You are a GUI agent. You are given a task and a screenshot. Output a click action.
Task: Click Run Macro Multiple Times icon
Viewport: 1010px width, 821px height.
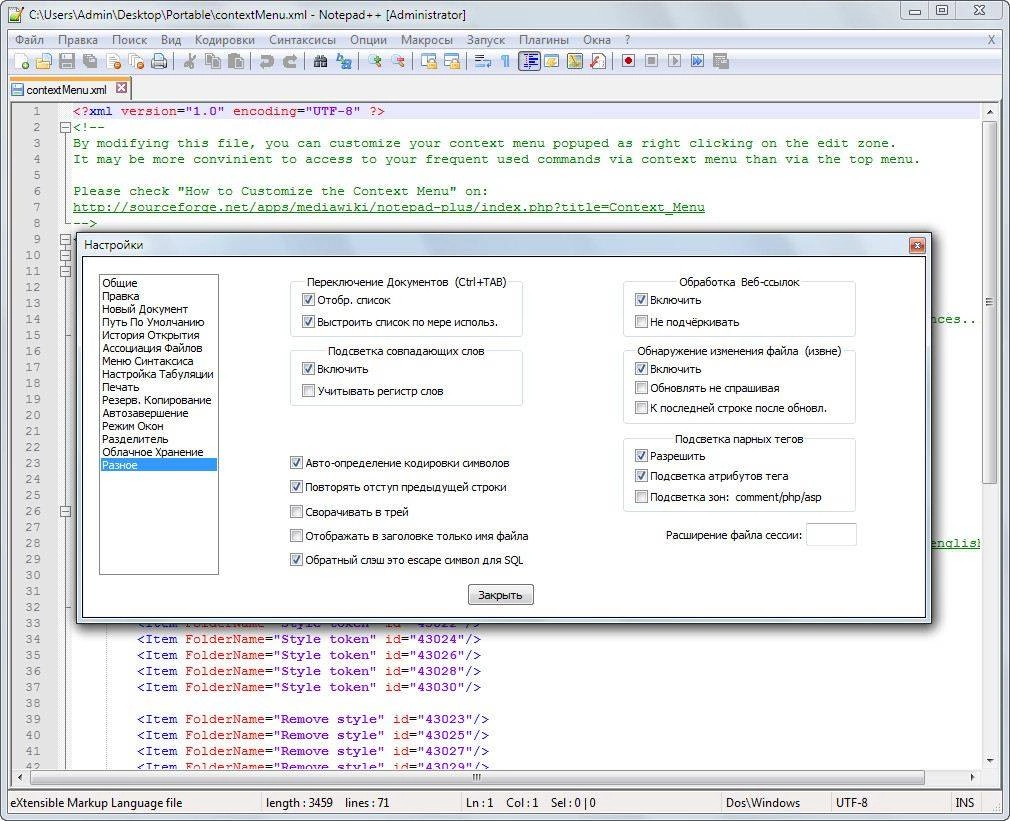coord(697,61)
